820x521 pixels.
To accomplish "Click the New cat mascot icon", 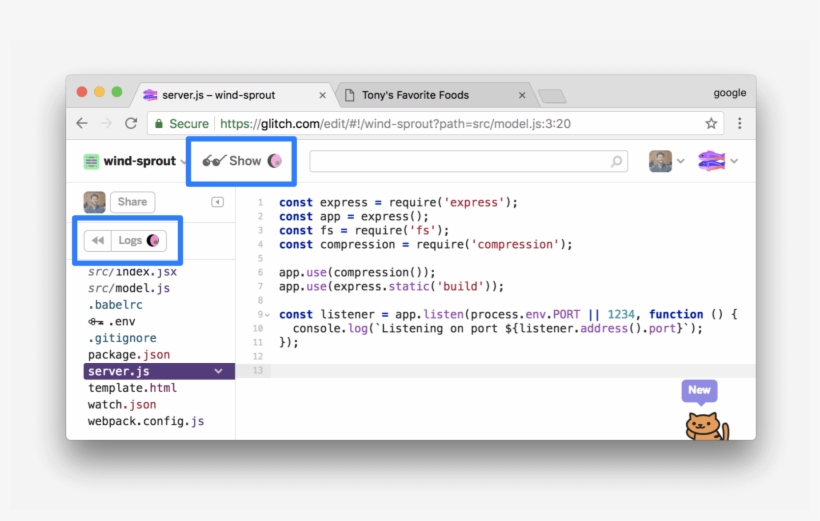I will coord(704,424).
